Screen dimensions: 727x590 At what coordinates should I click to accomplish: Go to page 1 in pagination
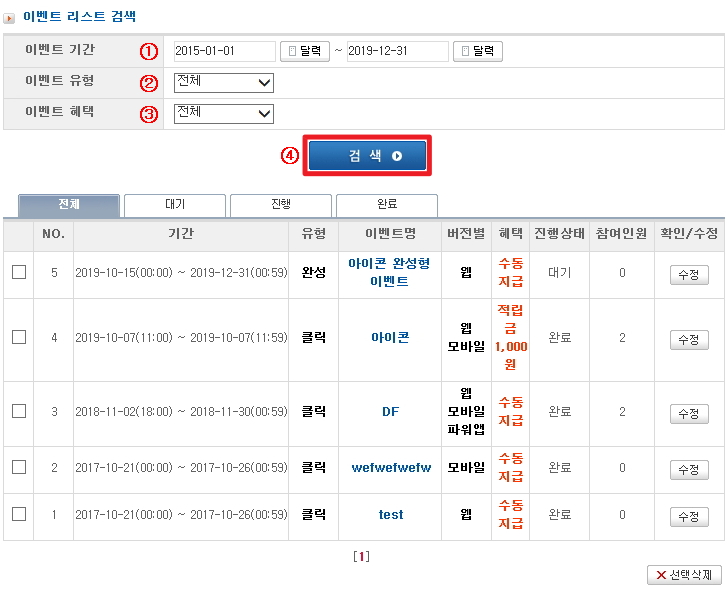click(362, 556)
